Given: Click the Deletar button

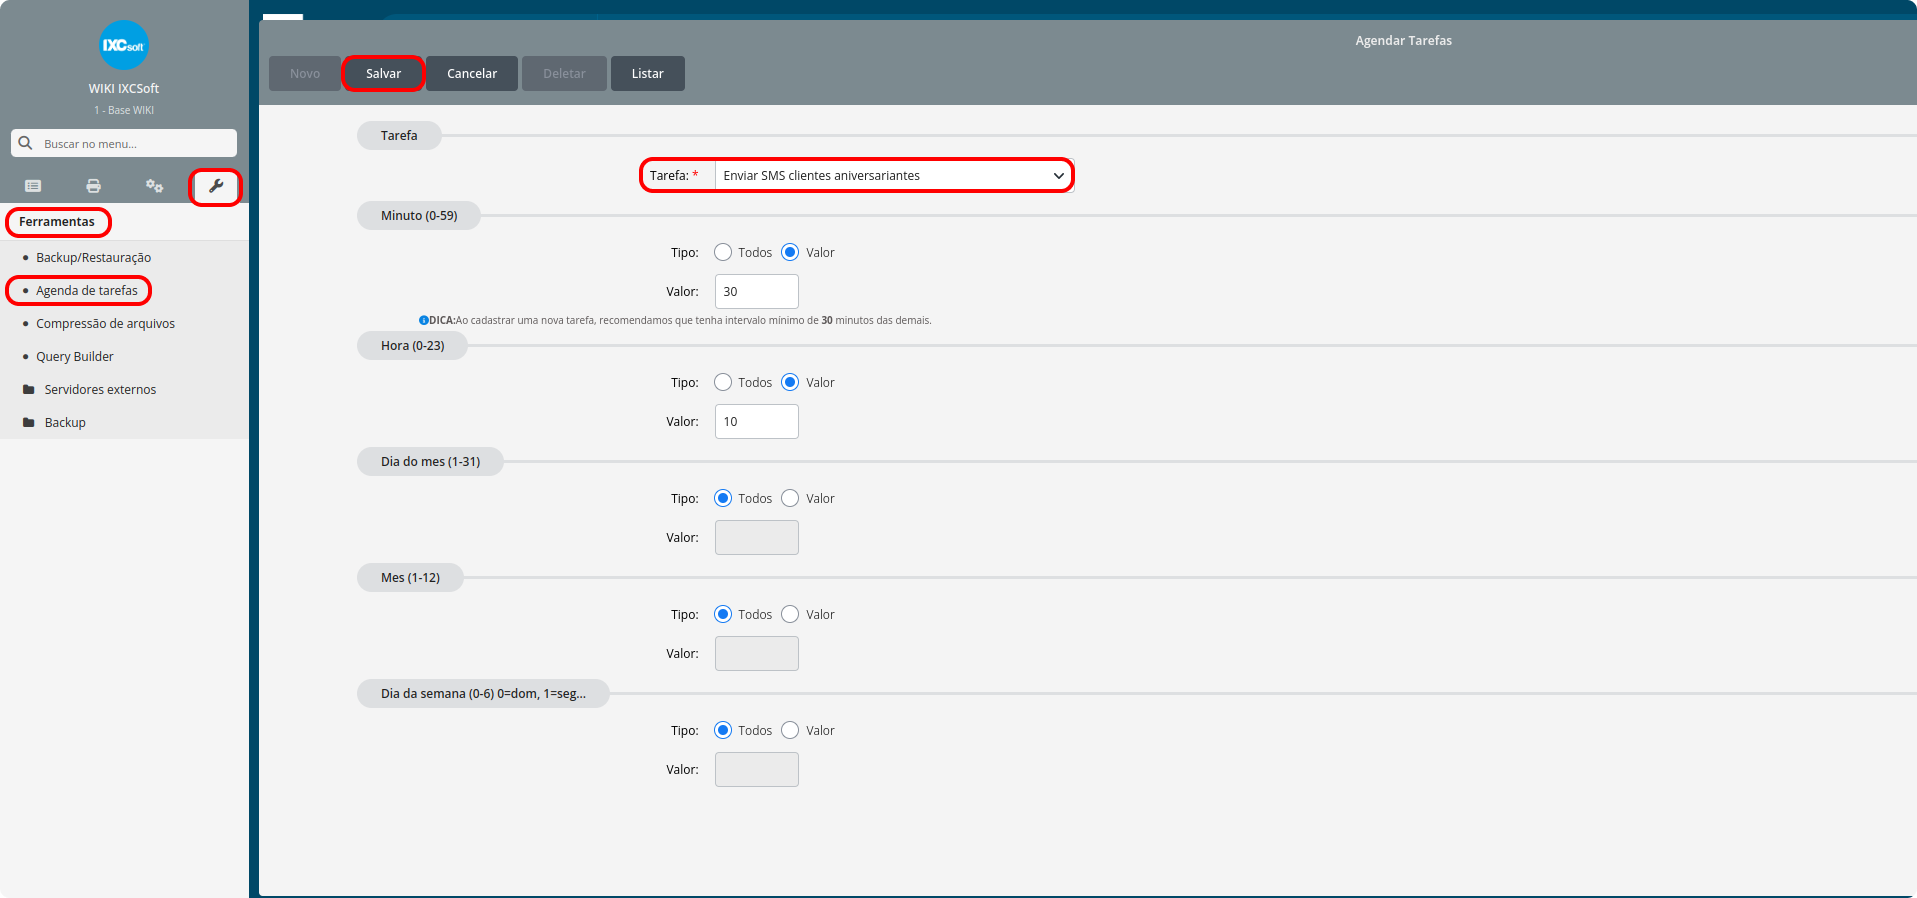Looking at the screenshot, I should point(564,73).
